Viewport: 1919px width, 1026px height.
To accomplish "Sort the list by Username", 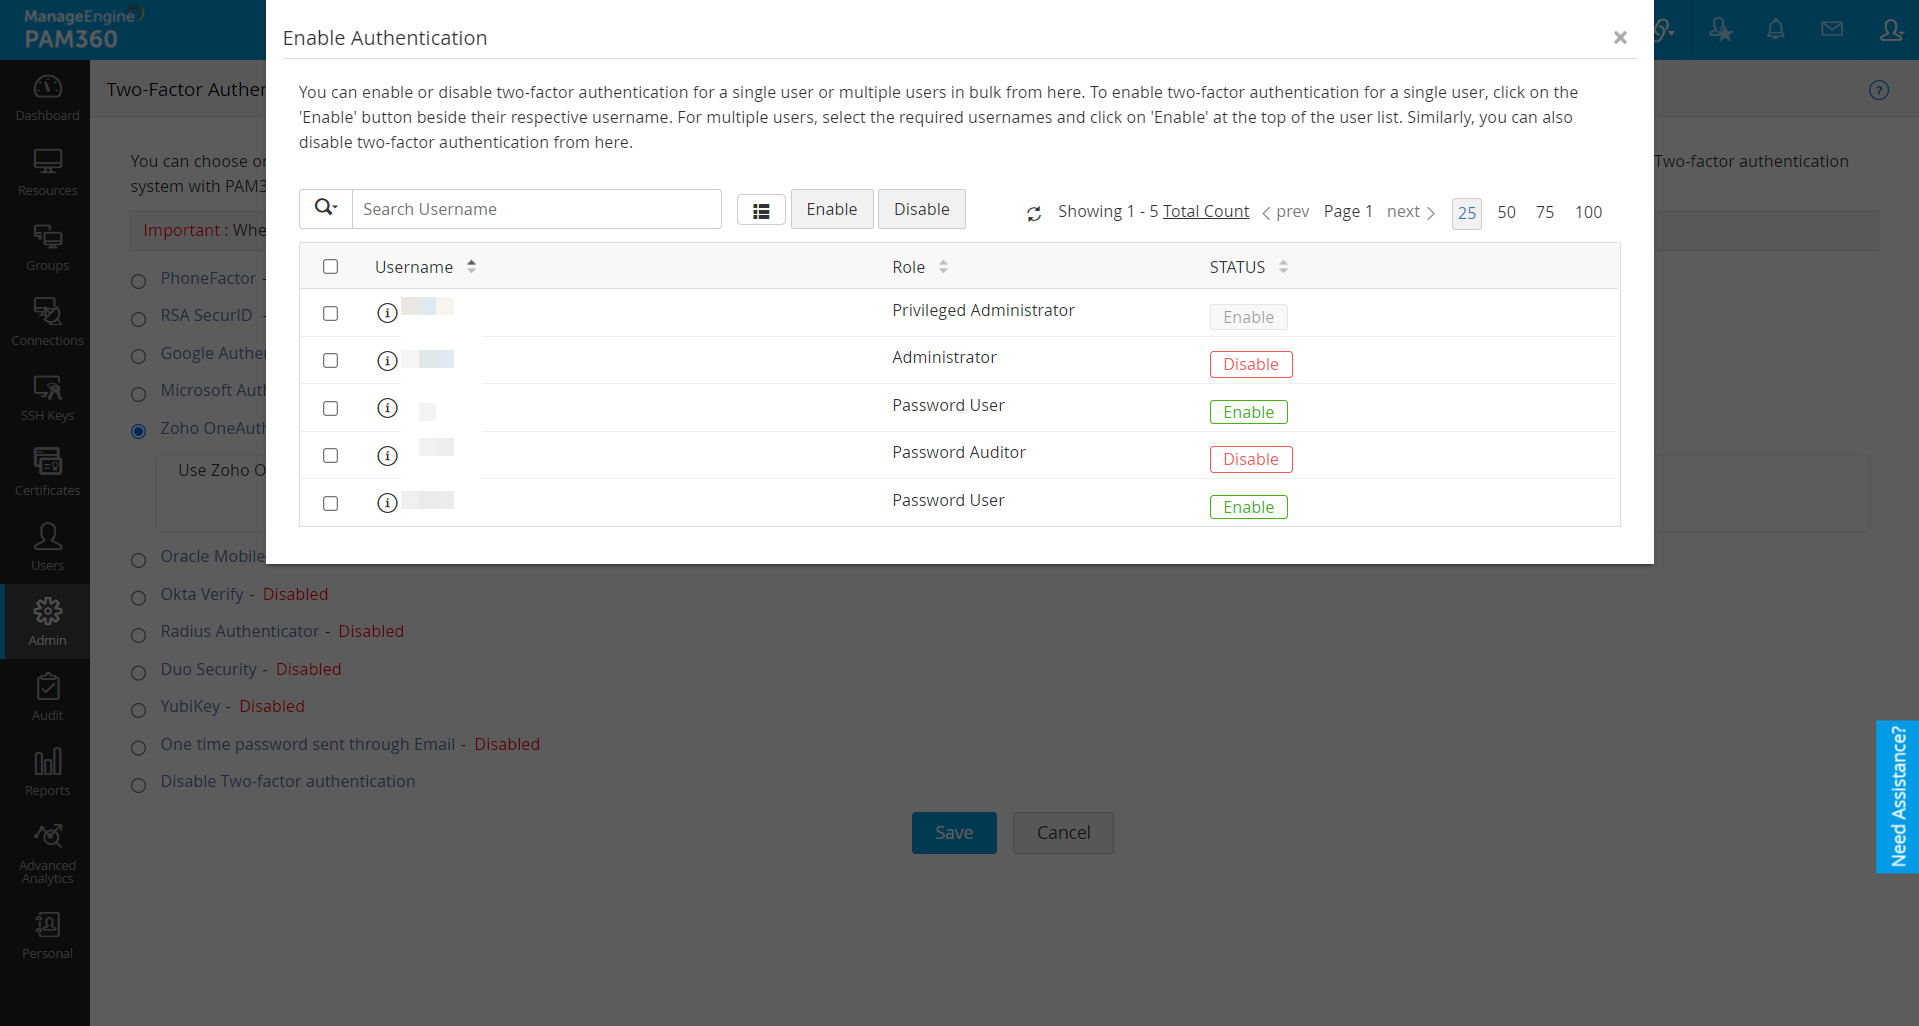I will coord(471,267).
